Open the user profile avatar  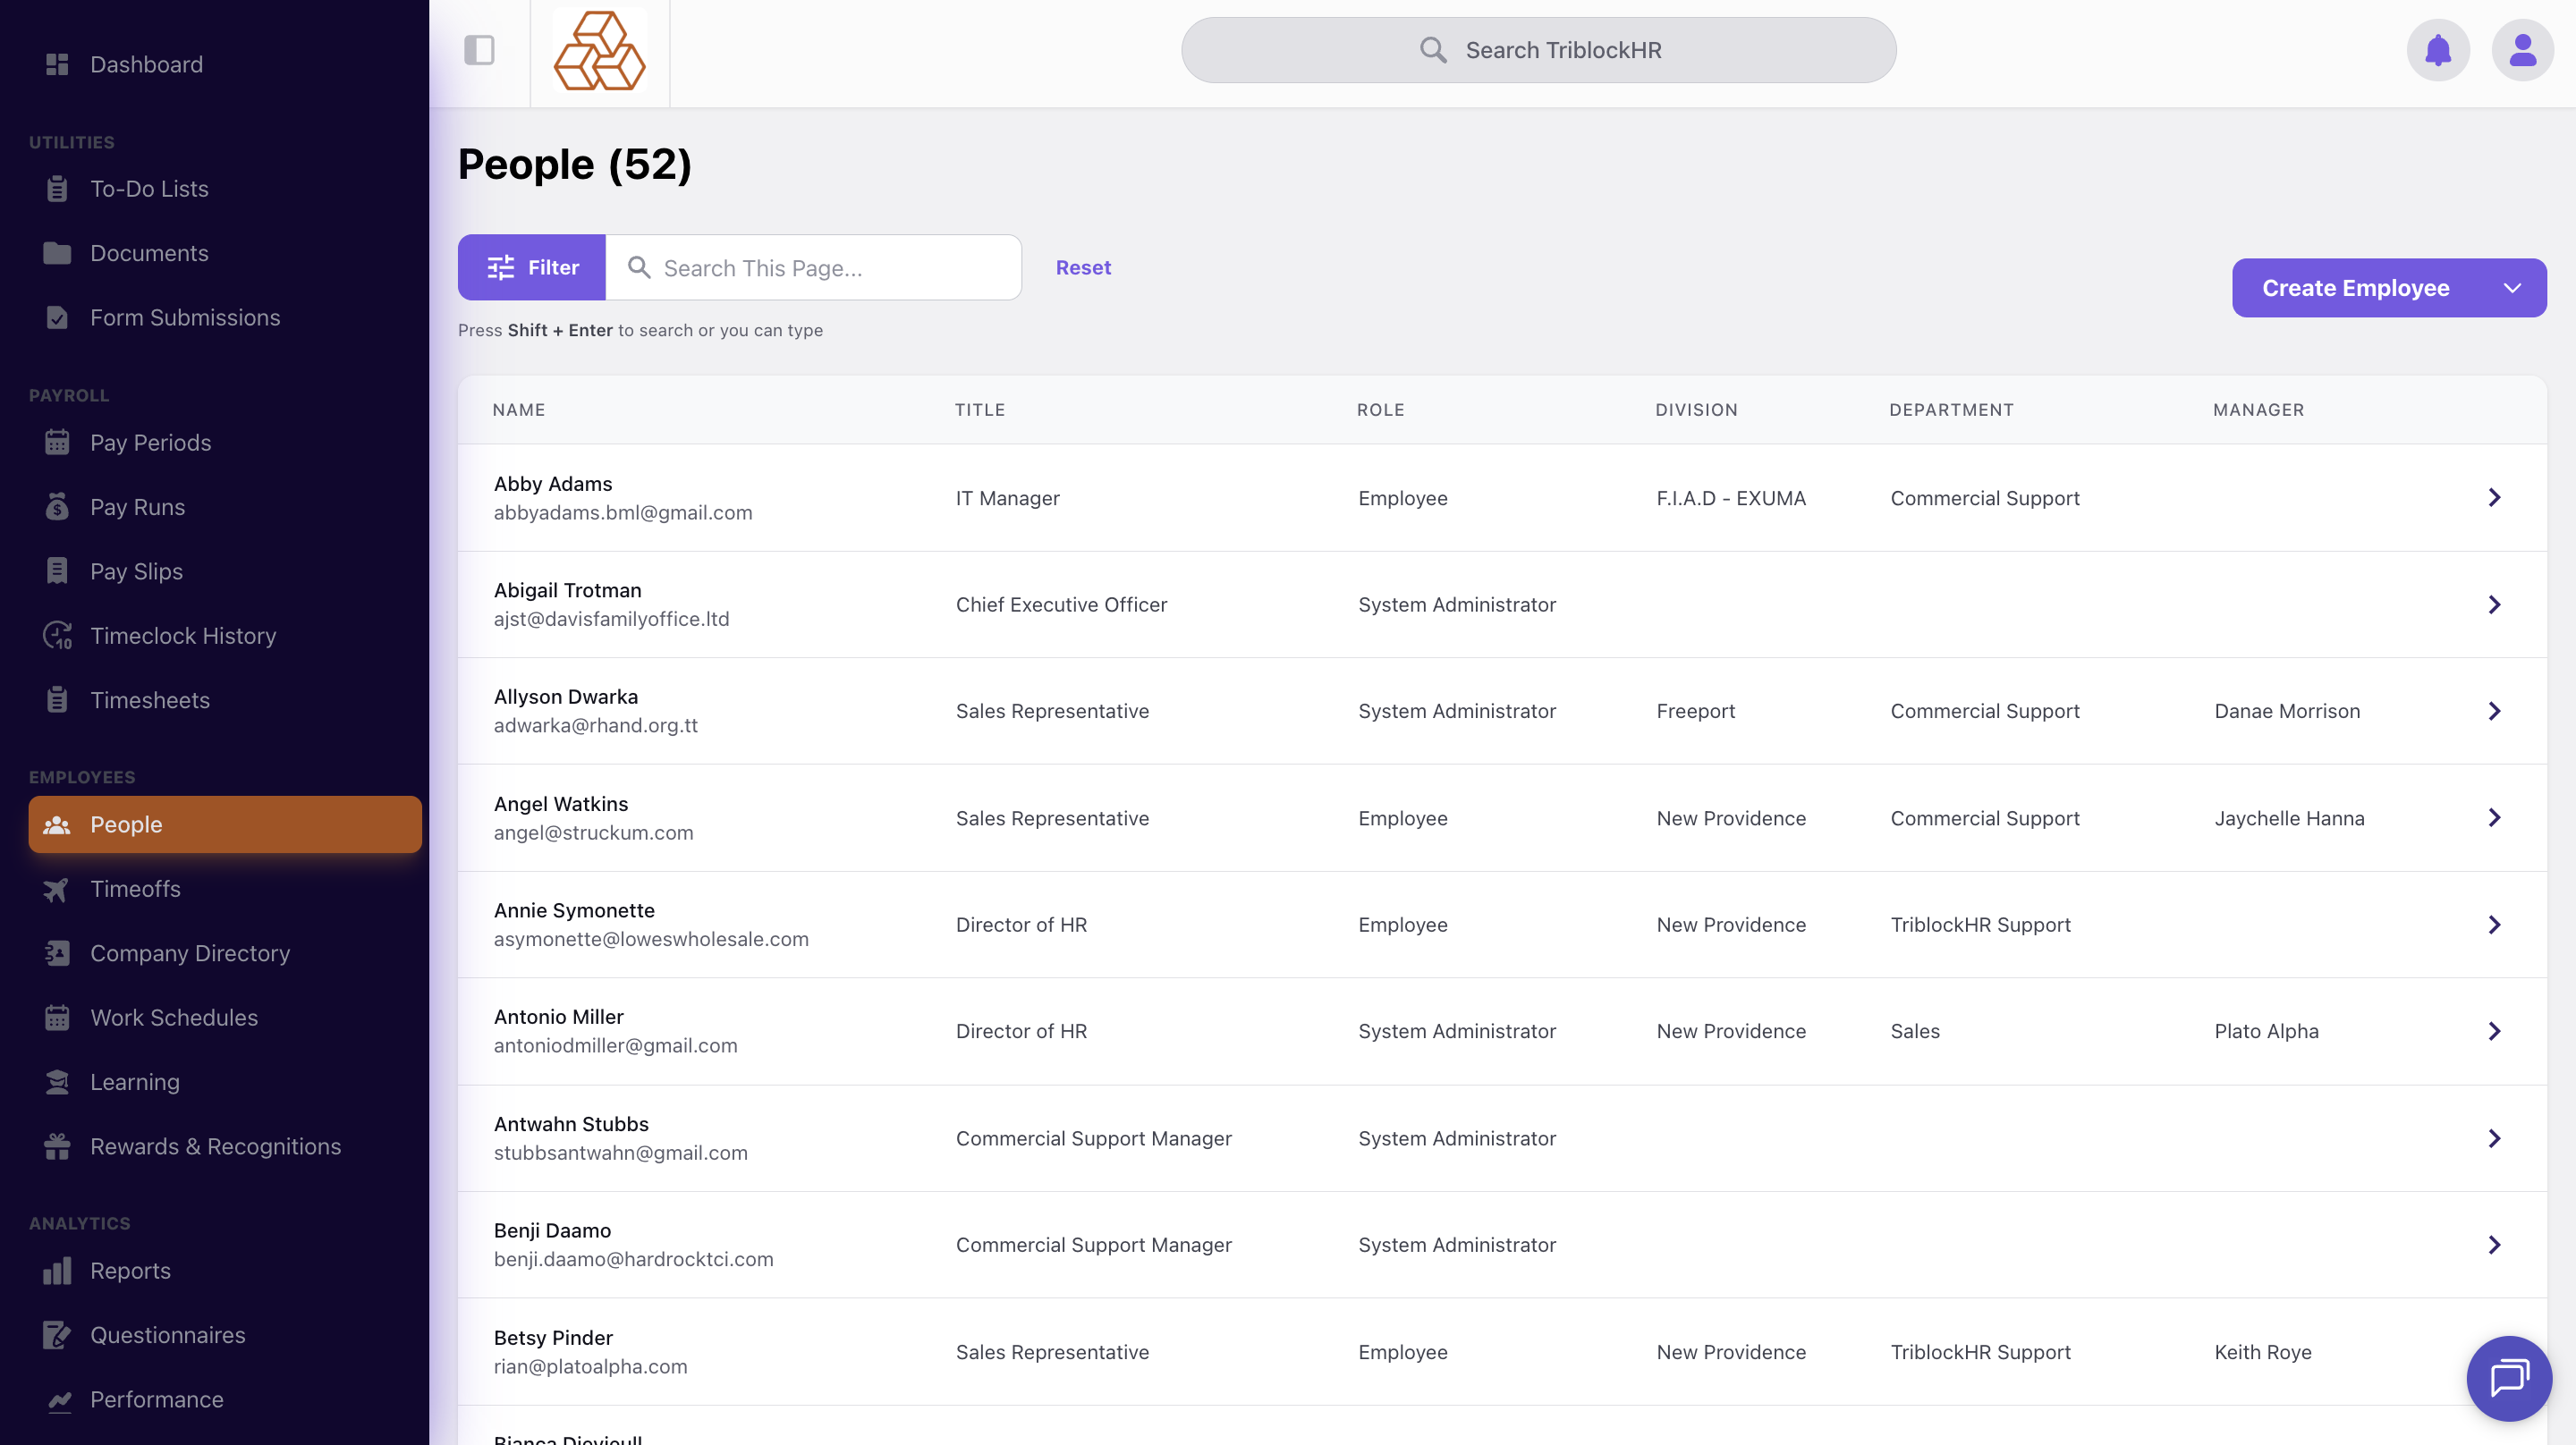pos(2522,50)
